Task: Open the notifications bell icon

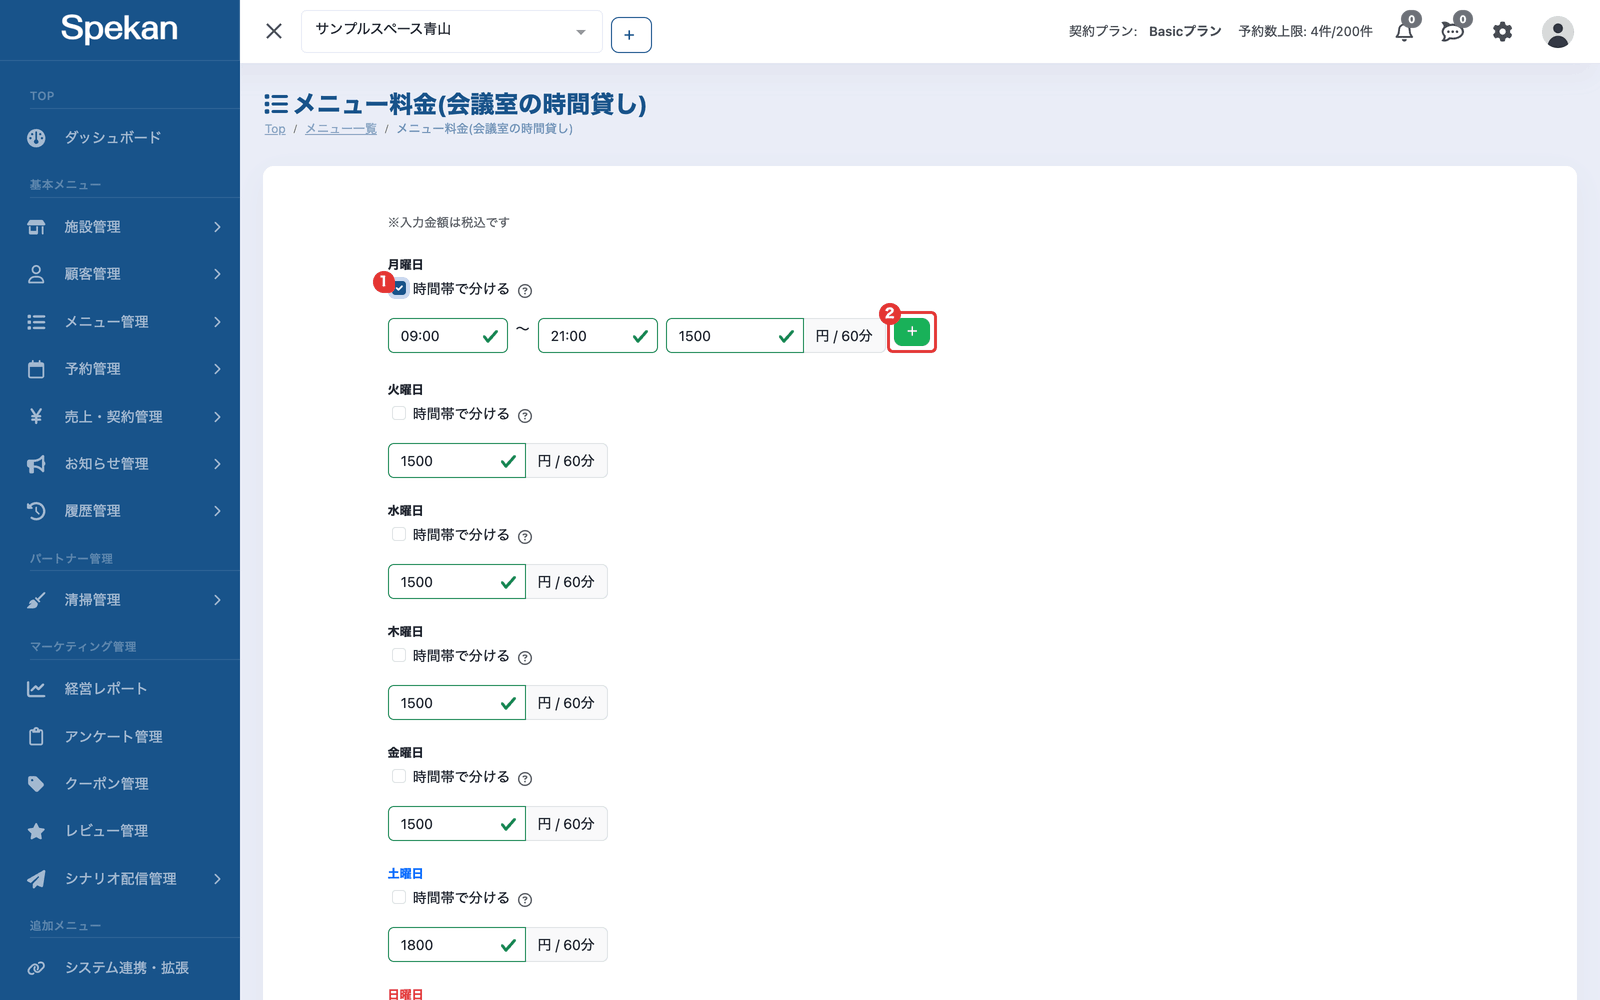Action: 1404,32
